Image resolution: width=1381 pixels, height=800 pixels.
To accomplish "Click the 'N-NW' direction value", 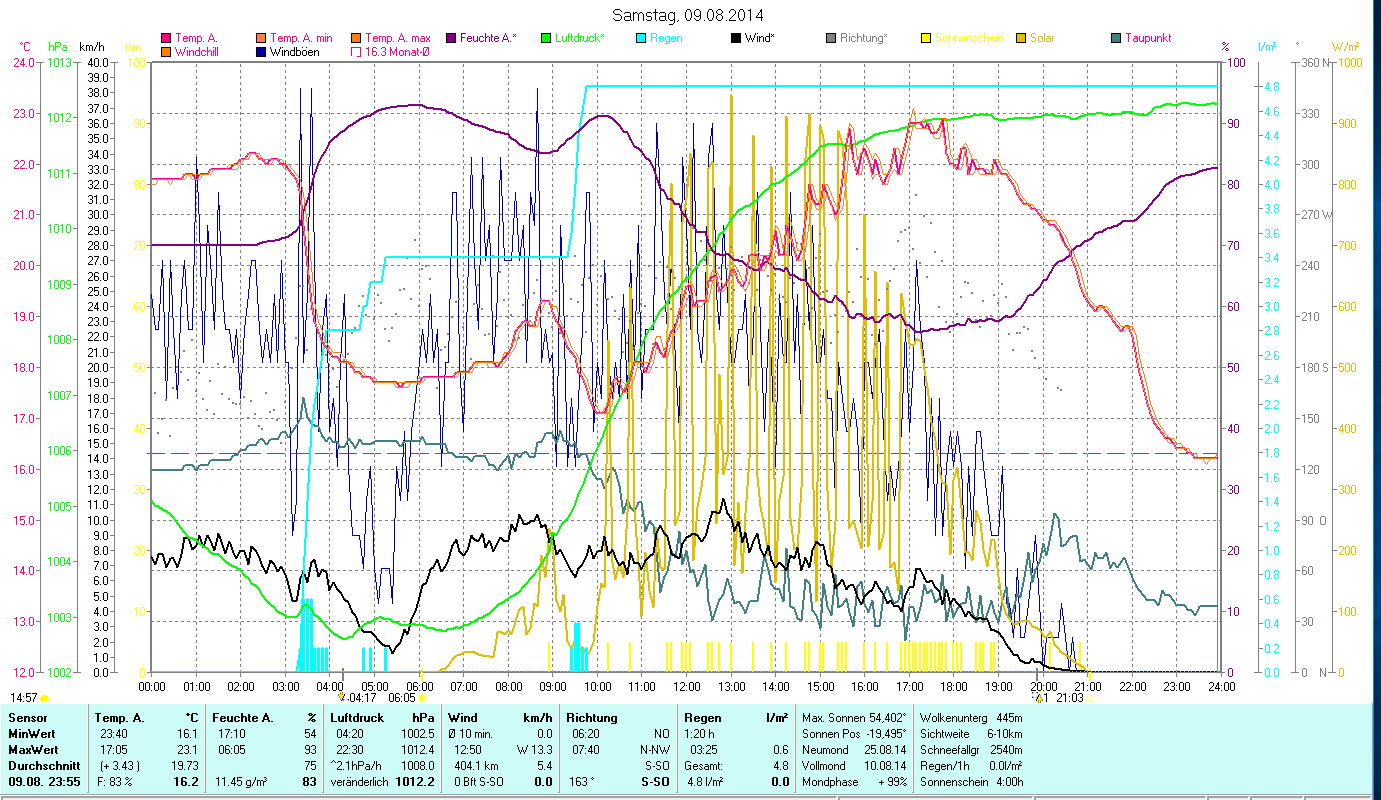I will tap(654, 750).
